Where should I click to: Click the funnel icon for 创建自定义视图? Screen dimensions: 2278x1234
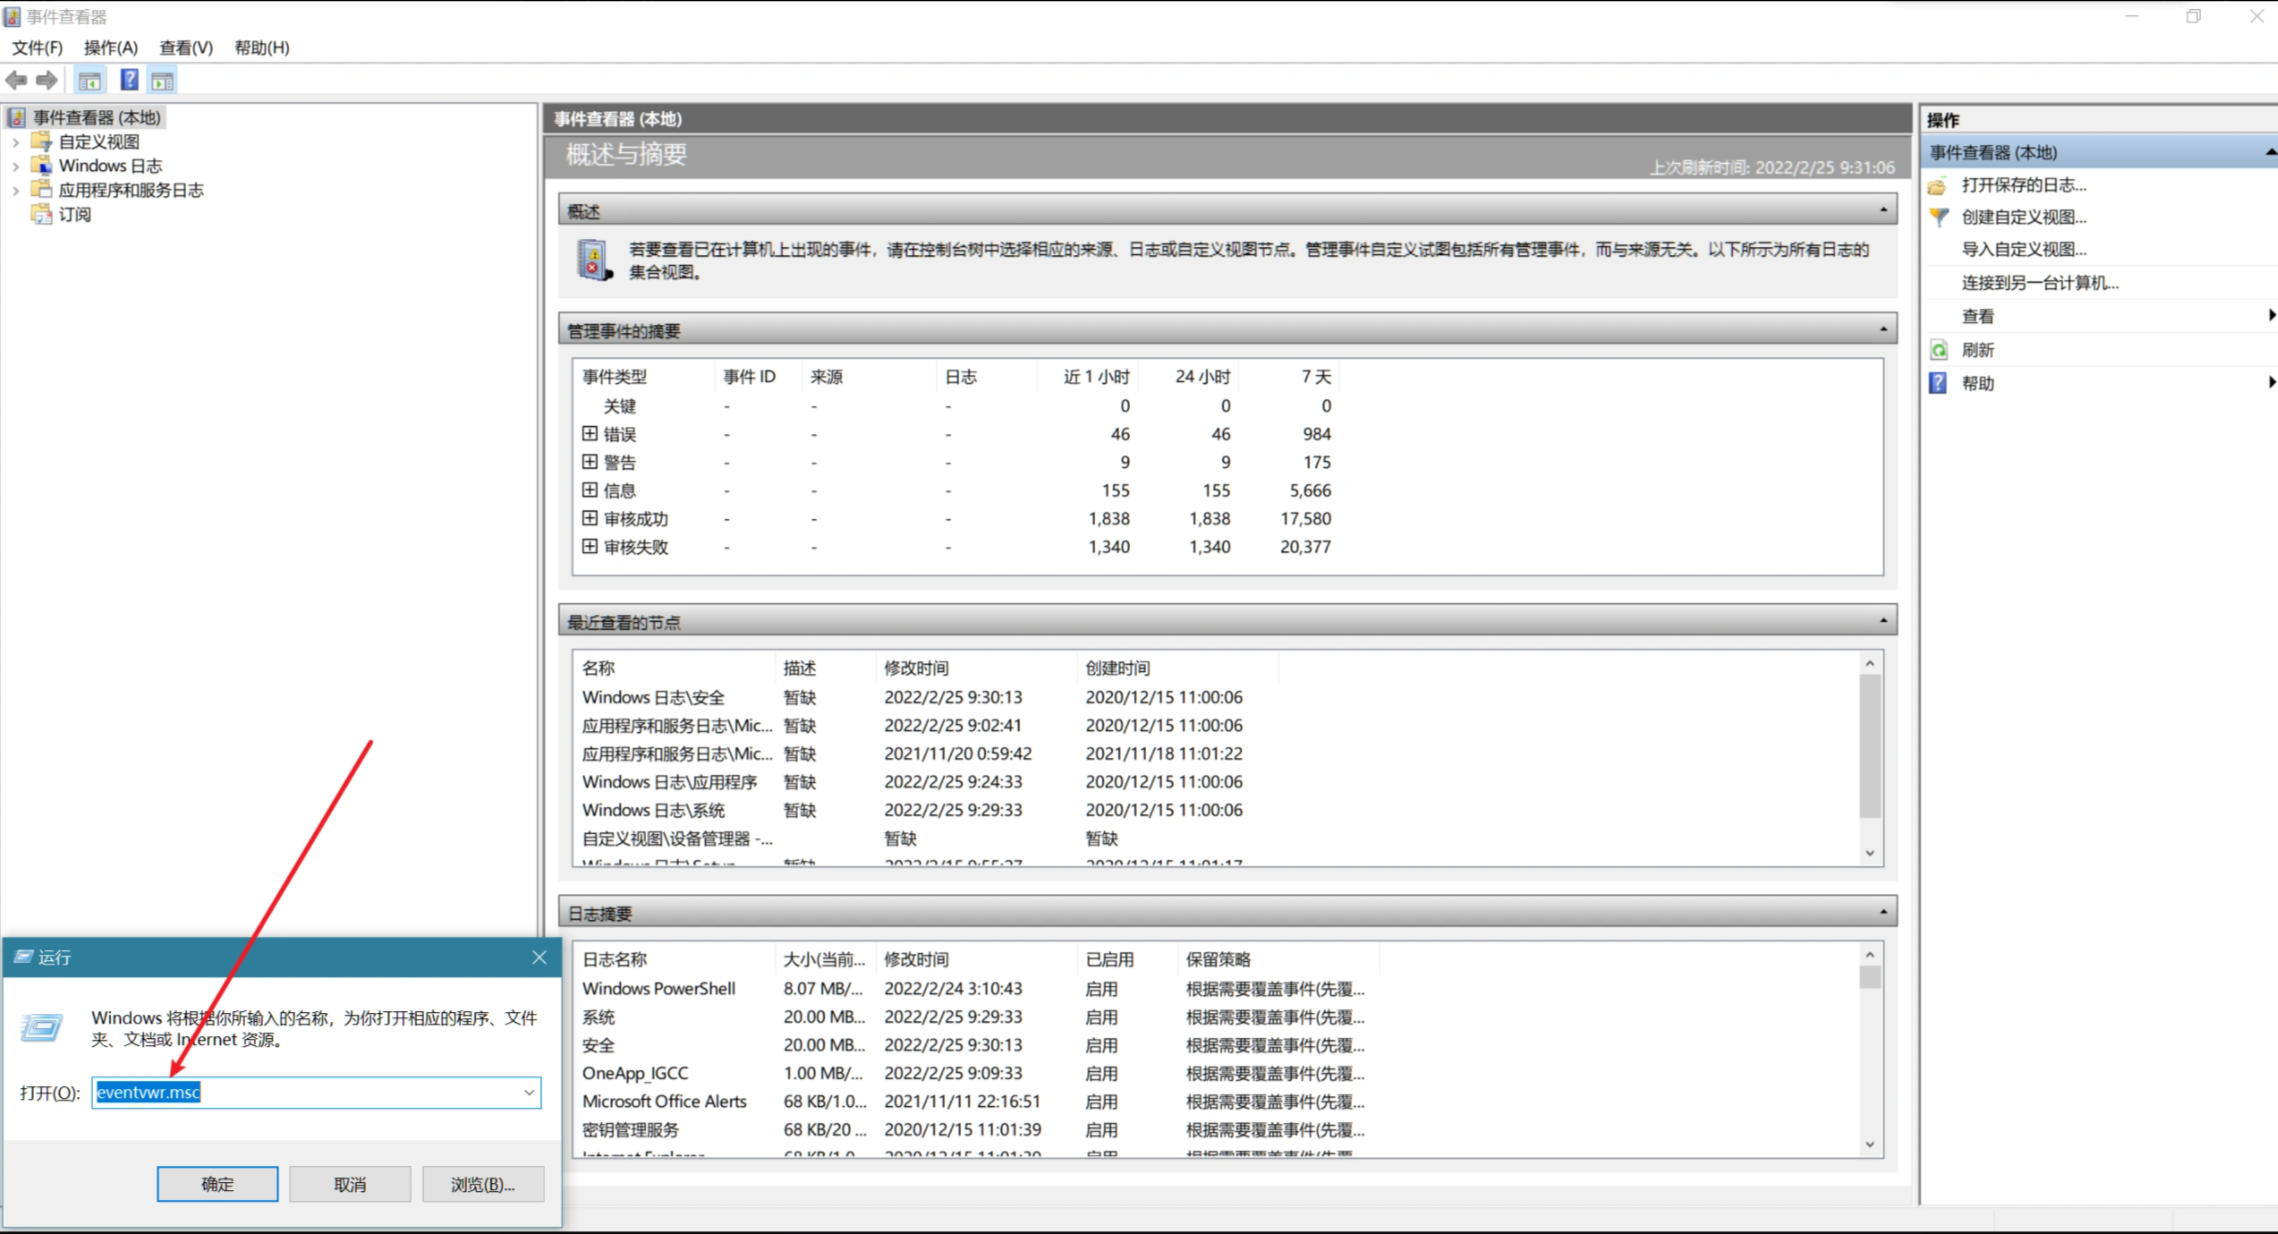(x=1938, y=217)
